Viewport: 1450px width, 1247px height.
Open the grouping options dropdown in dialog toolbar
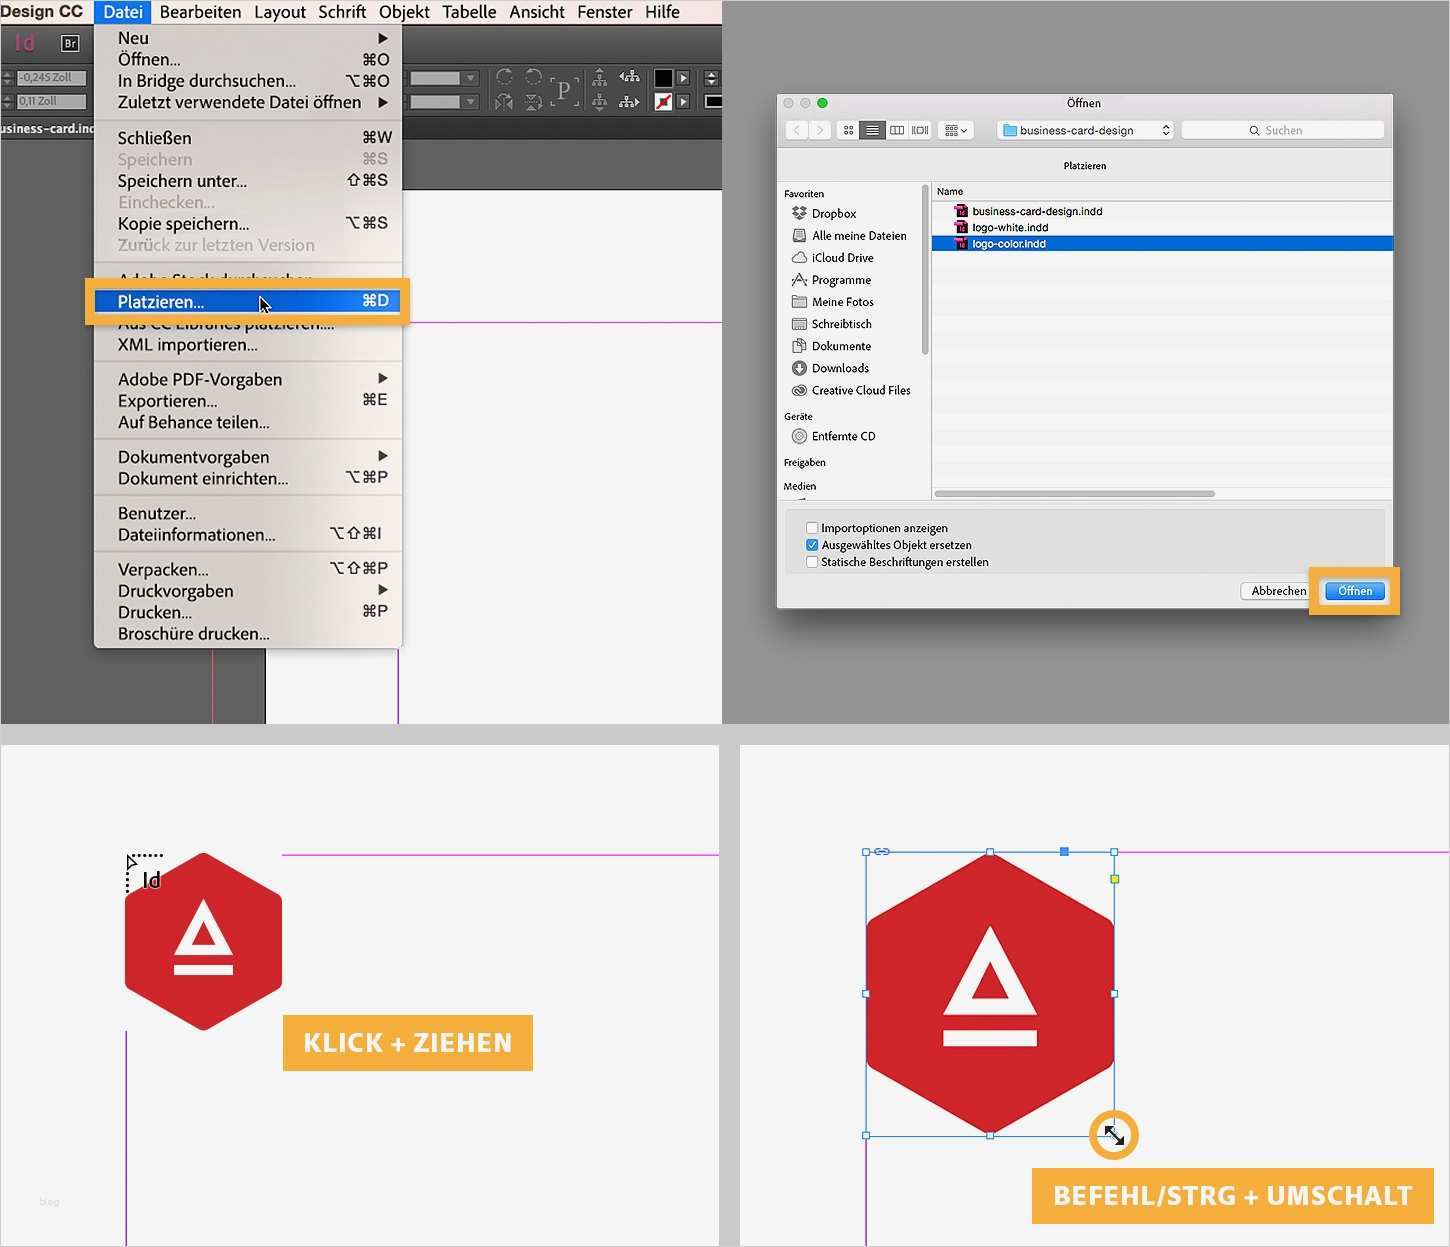[x=956, y=130]
